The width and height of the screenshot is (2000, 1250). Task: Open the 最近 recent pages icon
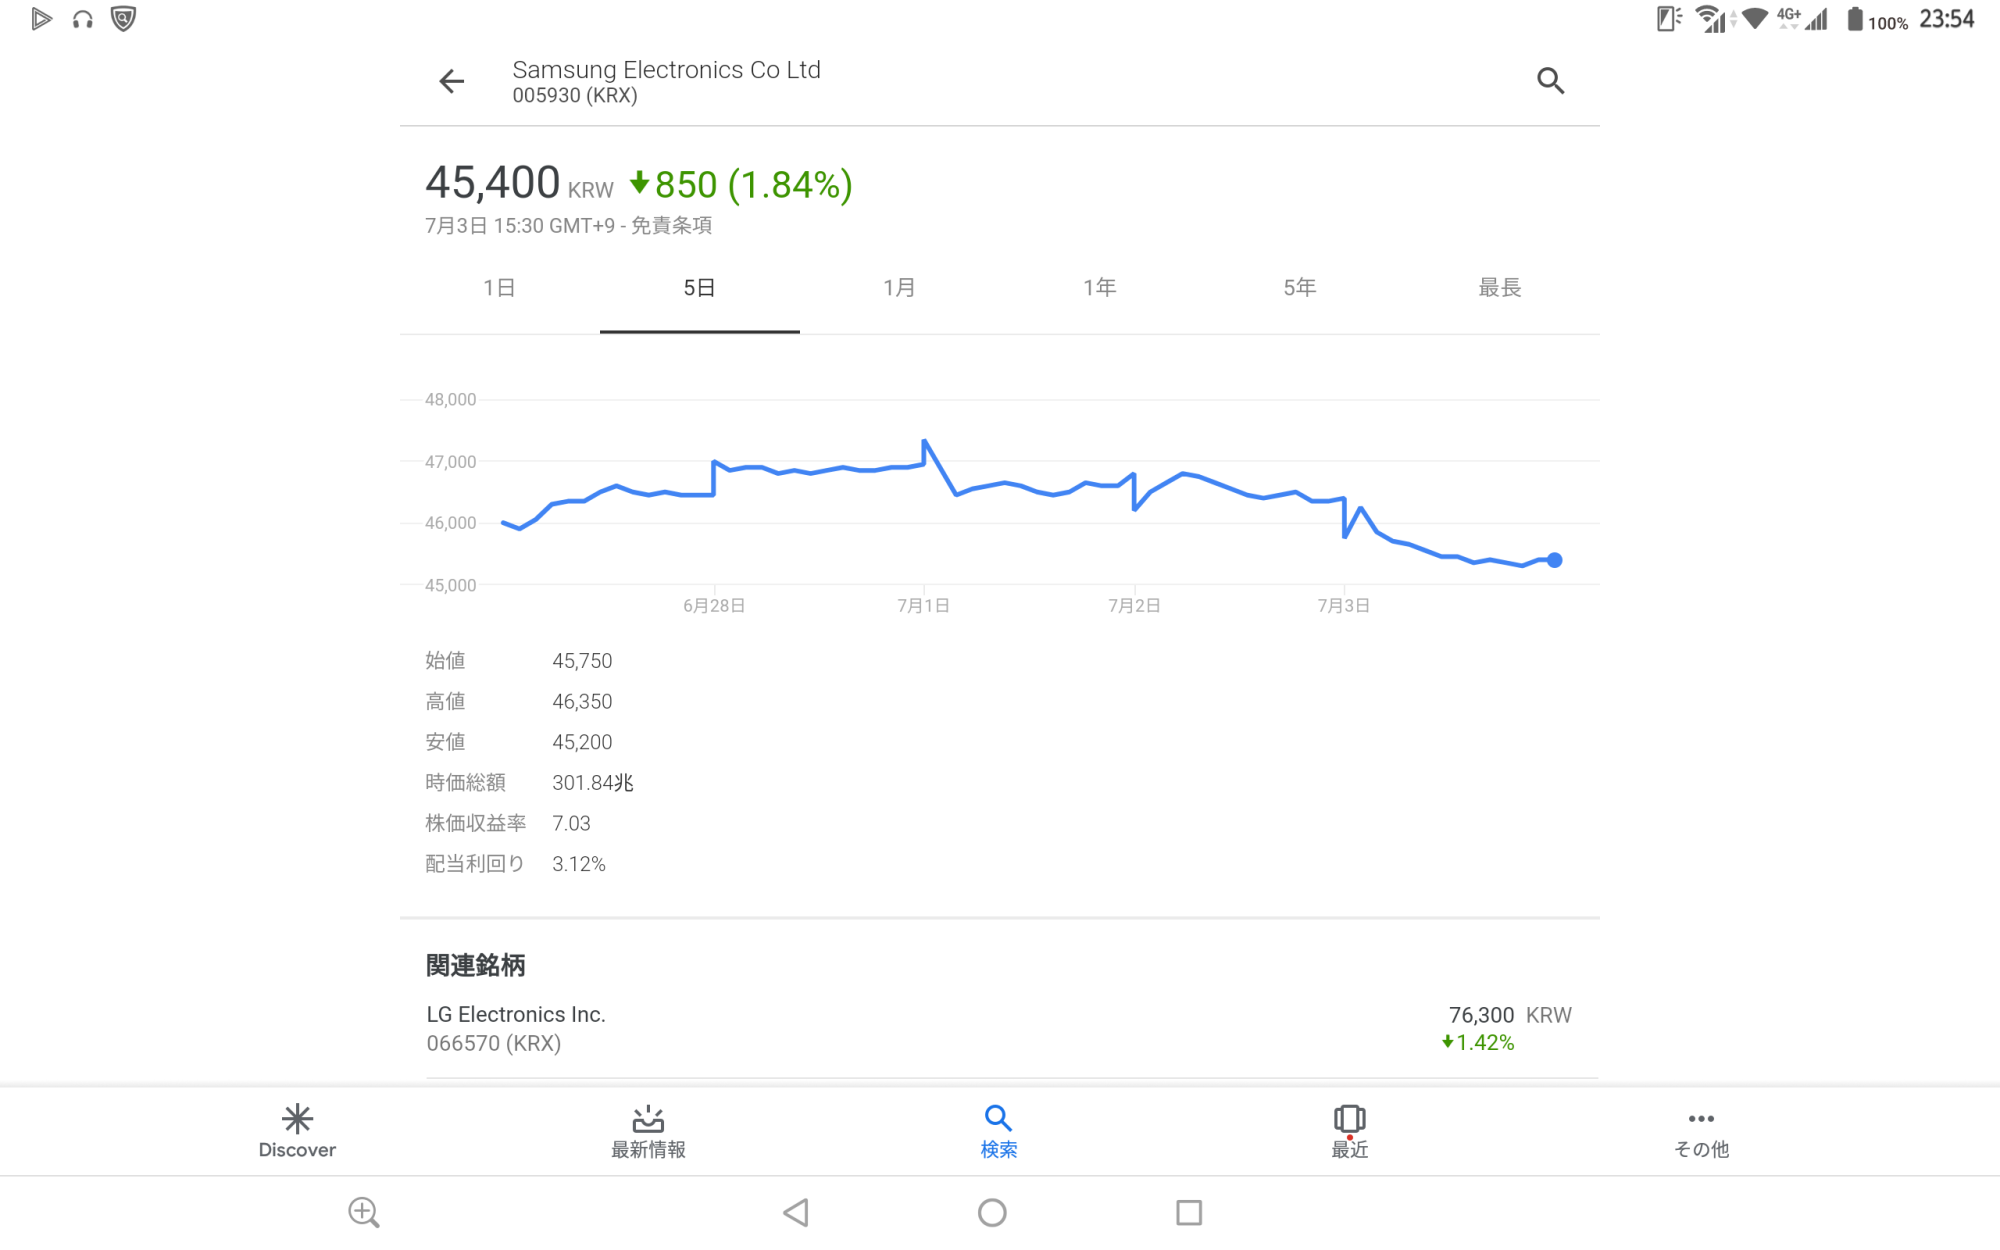(x=1349, y=1118)
